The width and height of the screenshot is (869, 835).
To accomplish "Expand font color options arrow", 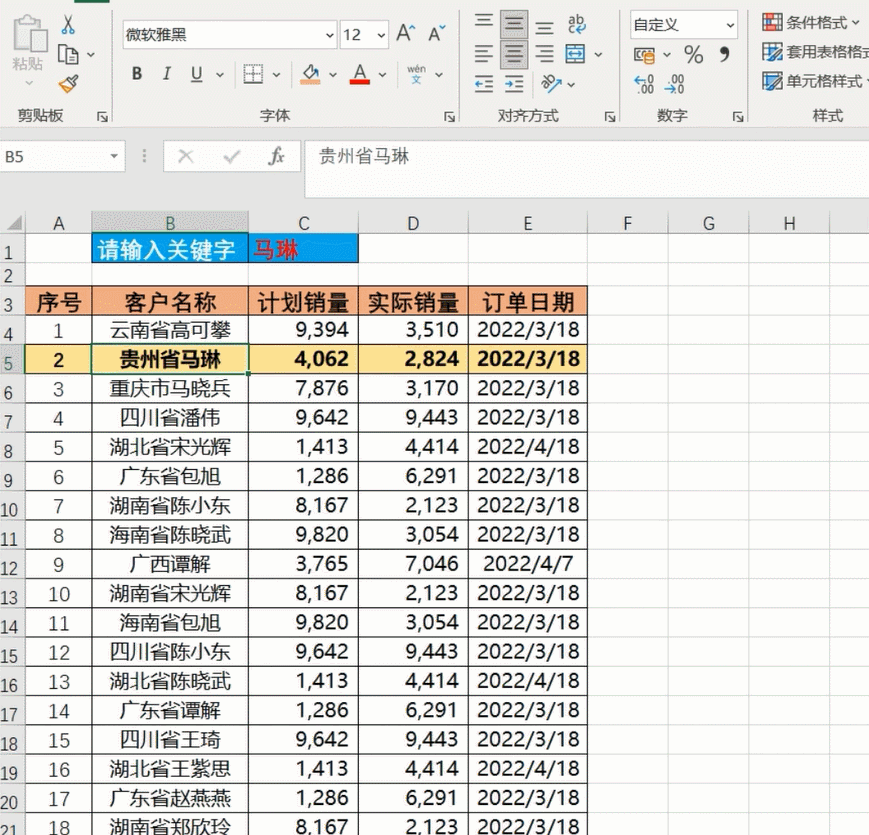I will (382, 75).
